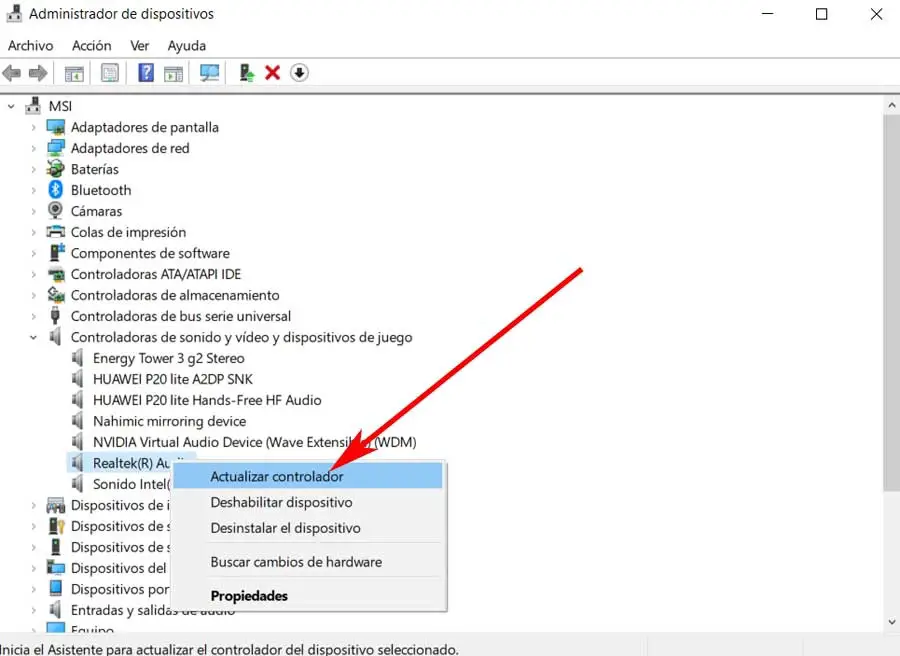This screenshot has width=900, height=656.
Task: Select NVIDIA Virtual Audio Device
Action: tap(254, 442)
